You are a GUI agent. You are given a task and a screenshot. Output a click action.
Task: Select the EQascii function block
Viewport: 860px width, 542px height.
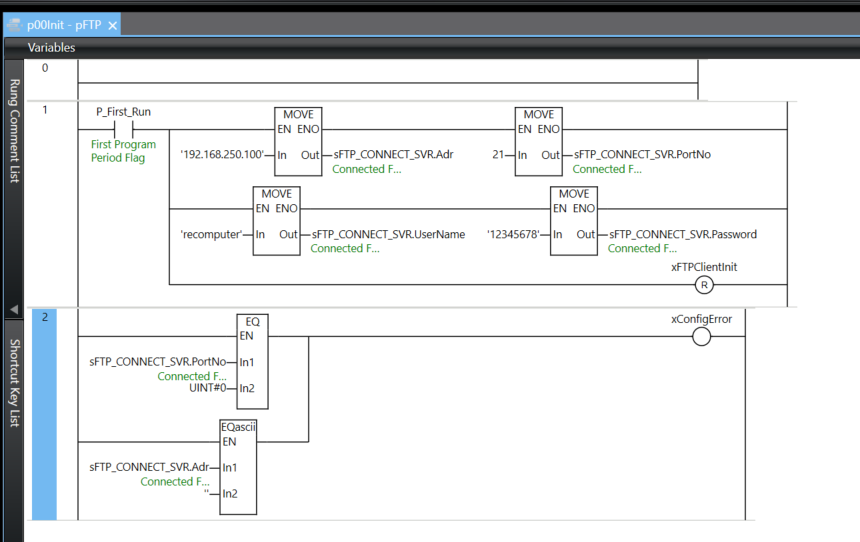pos(239,468)
